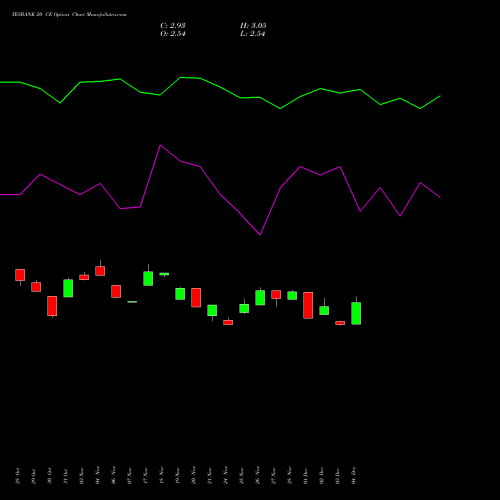Select the red candlestick for 04 Nov
This screenshot has height=500, width=500.
click(100, 271)
